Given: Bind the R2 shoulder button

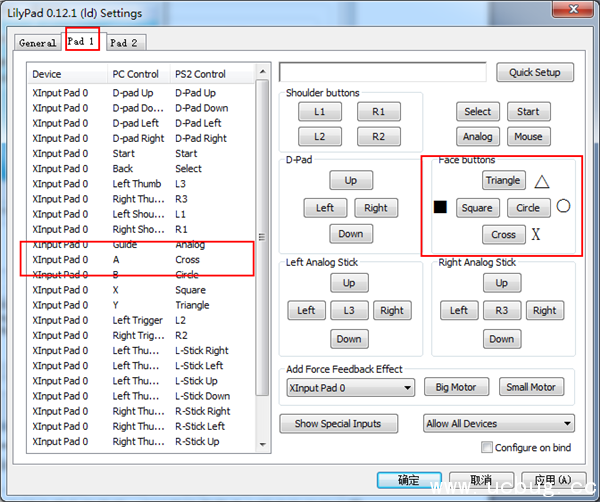Looking at the screenshot, I should point(379,137).
